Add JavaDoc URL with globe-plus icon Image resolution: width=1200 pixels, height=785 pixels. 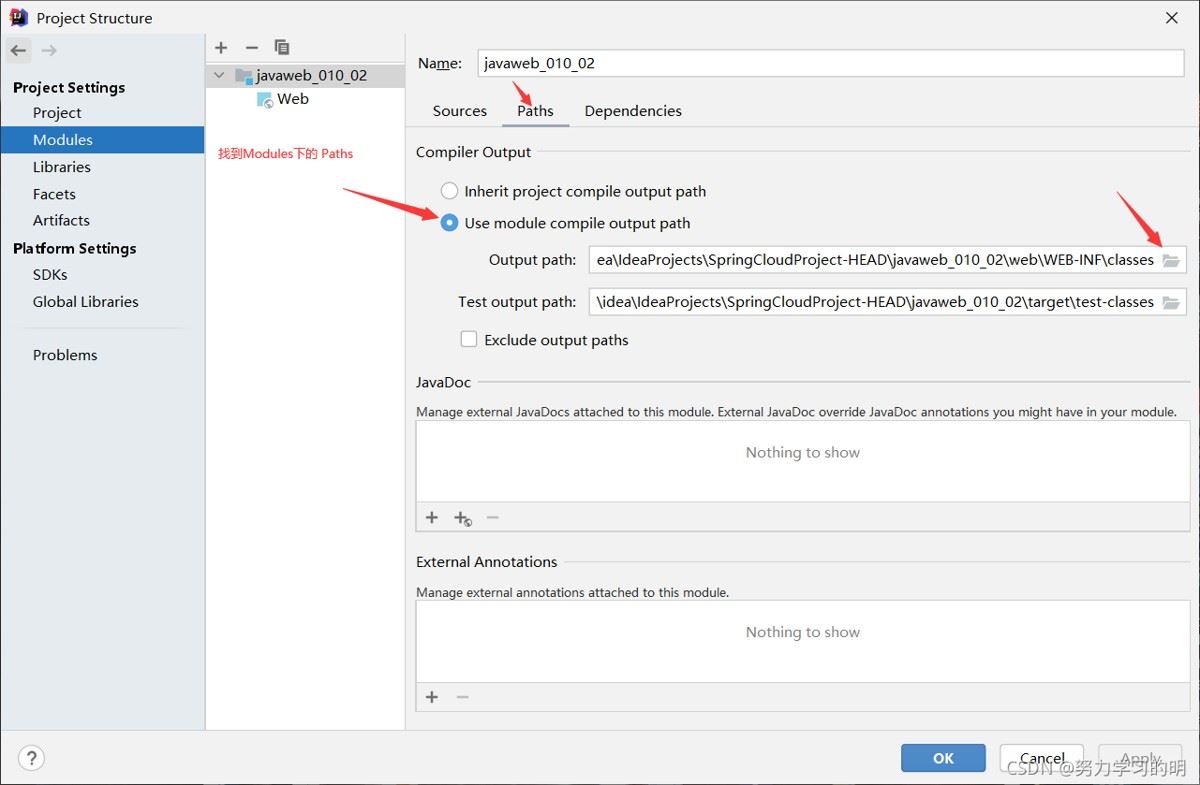click(462, 518)
